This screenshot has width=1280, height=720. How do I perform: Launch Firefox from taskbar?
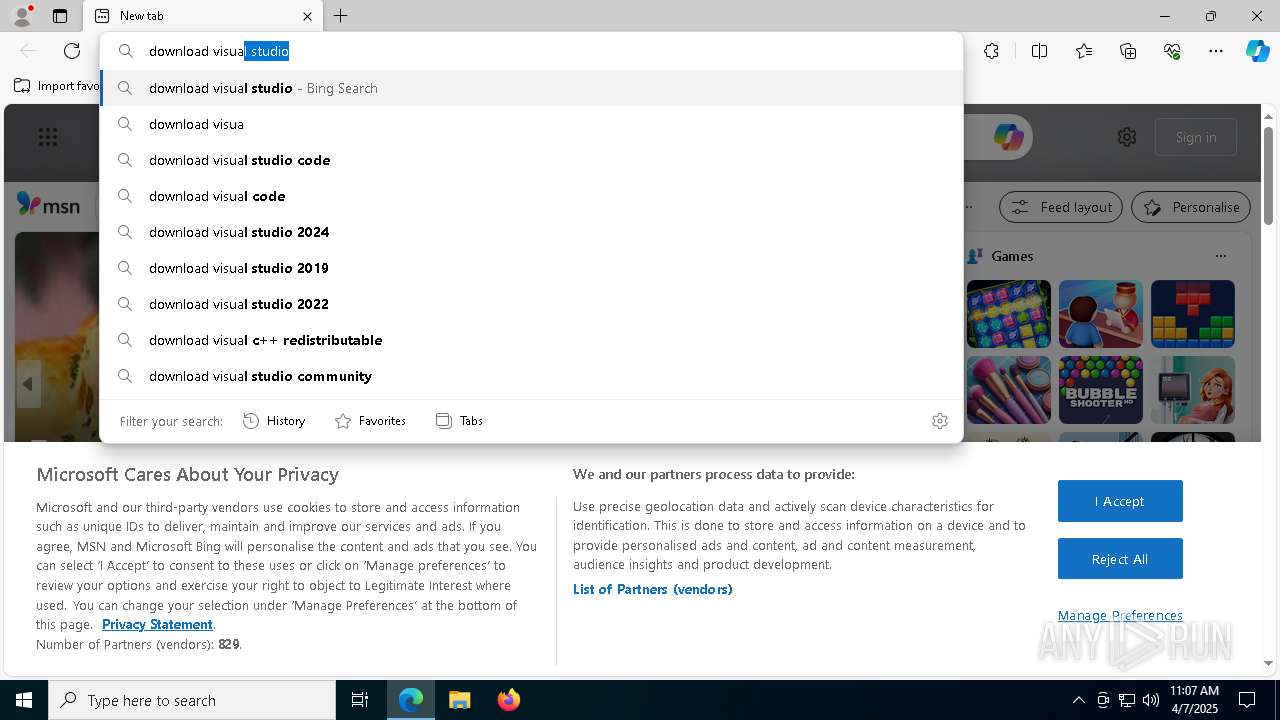[508, 700]
